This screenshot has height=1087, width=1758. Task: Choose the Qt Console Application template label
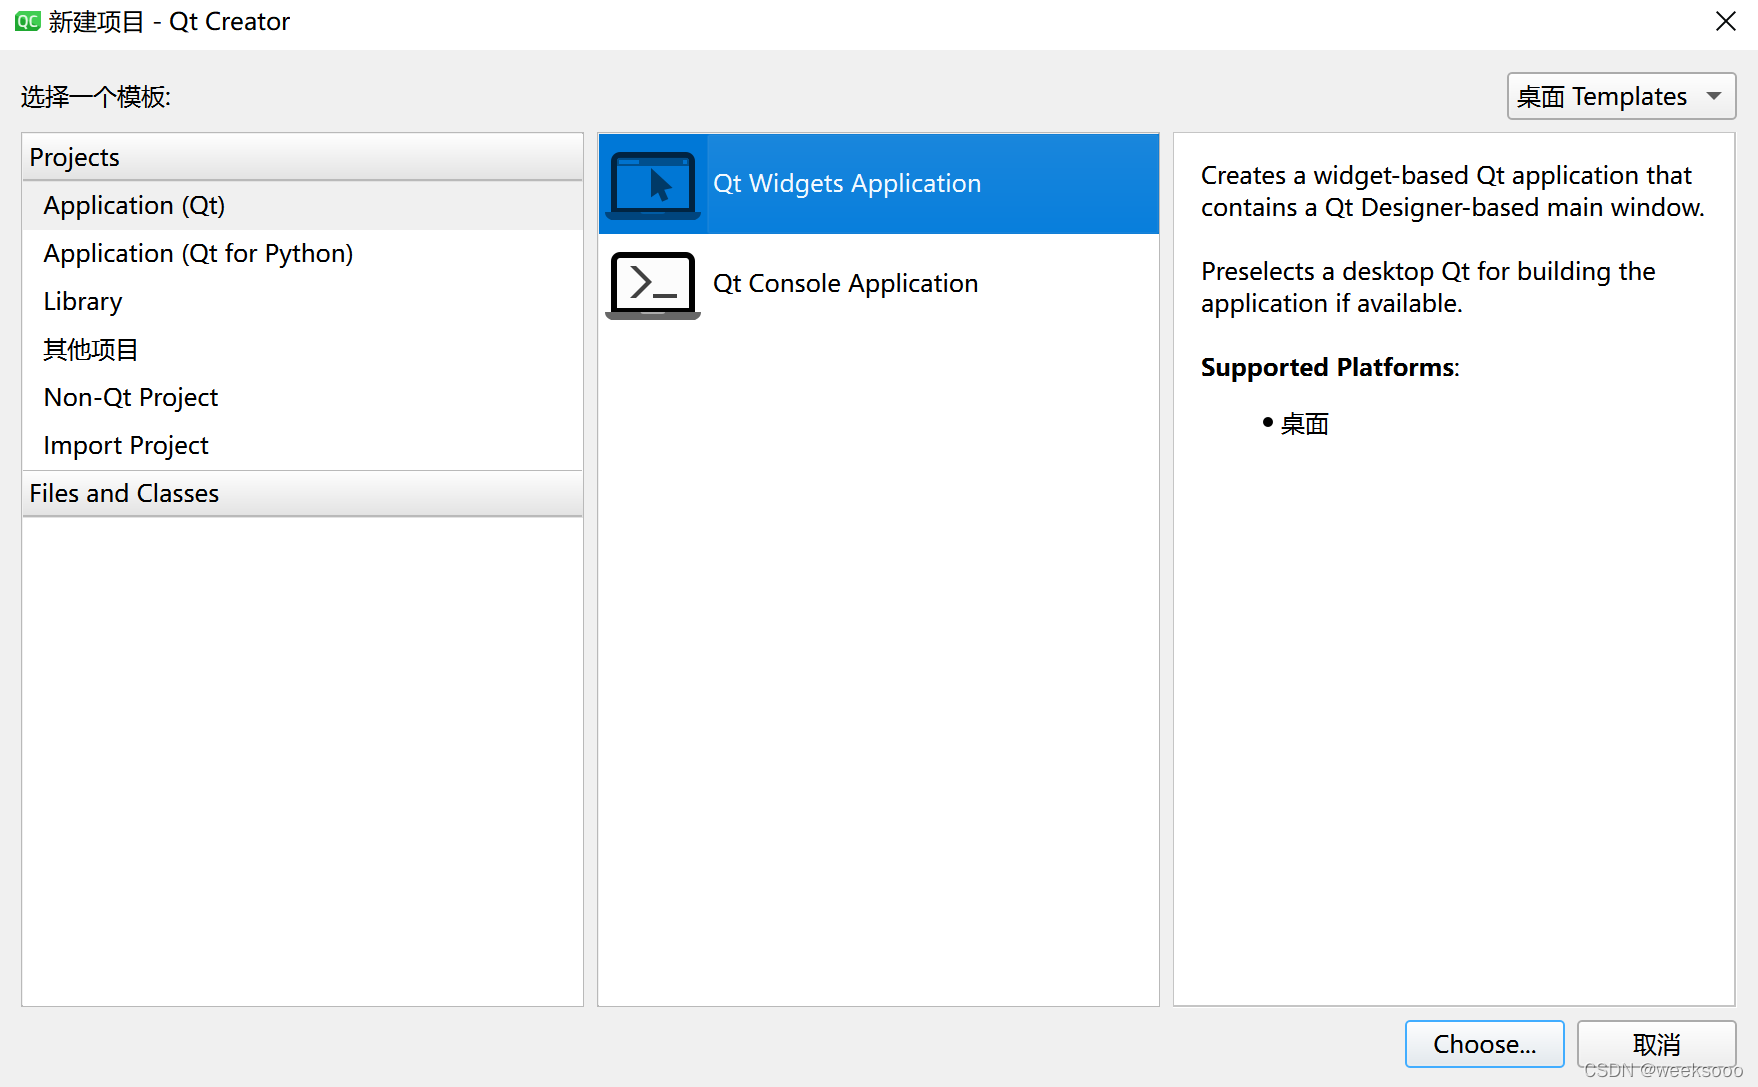click(845, 284)
